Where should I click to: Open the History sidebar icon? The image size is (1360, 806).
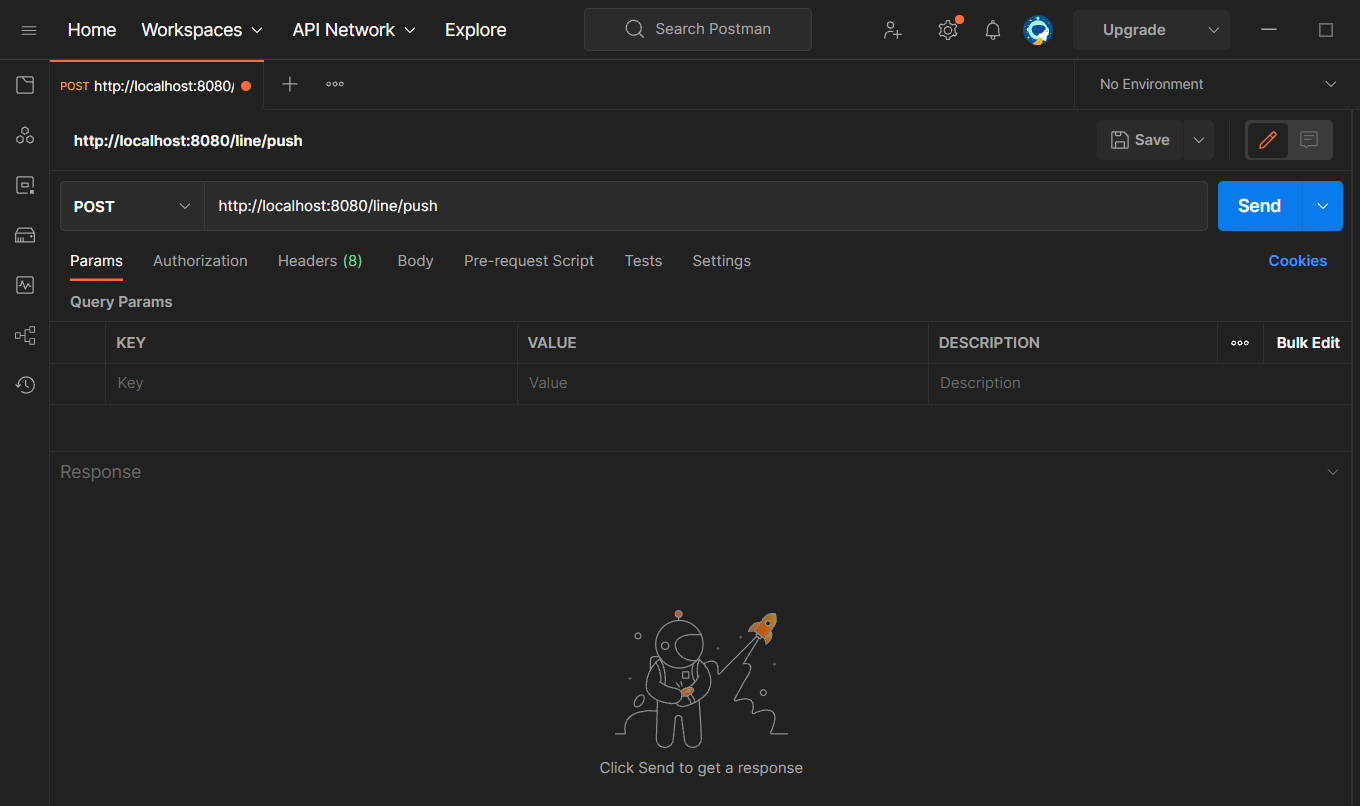click(25, 385)
